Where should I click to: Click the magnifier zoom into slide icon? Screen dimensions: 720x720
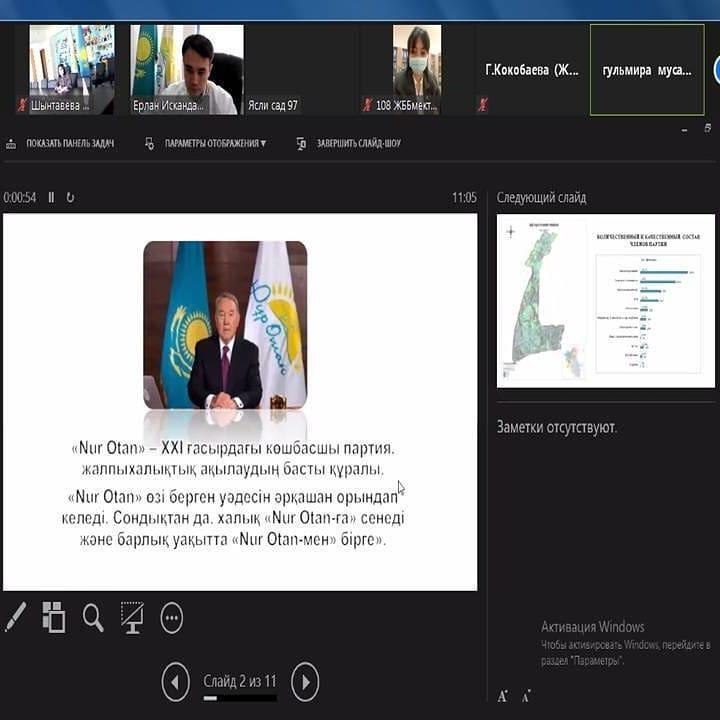(93, 618)
